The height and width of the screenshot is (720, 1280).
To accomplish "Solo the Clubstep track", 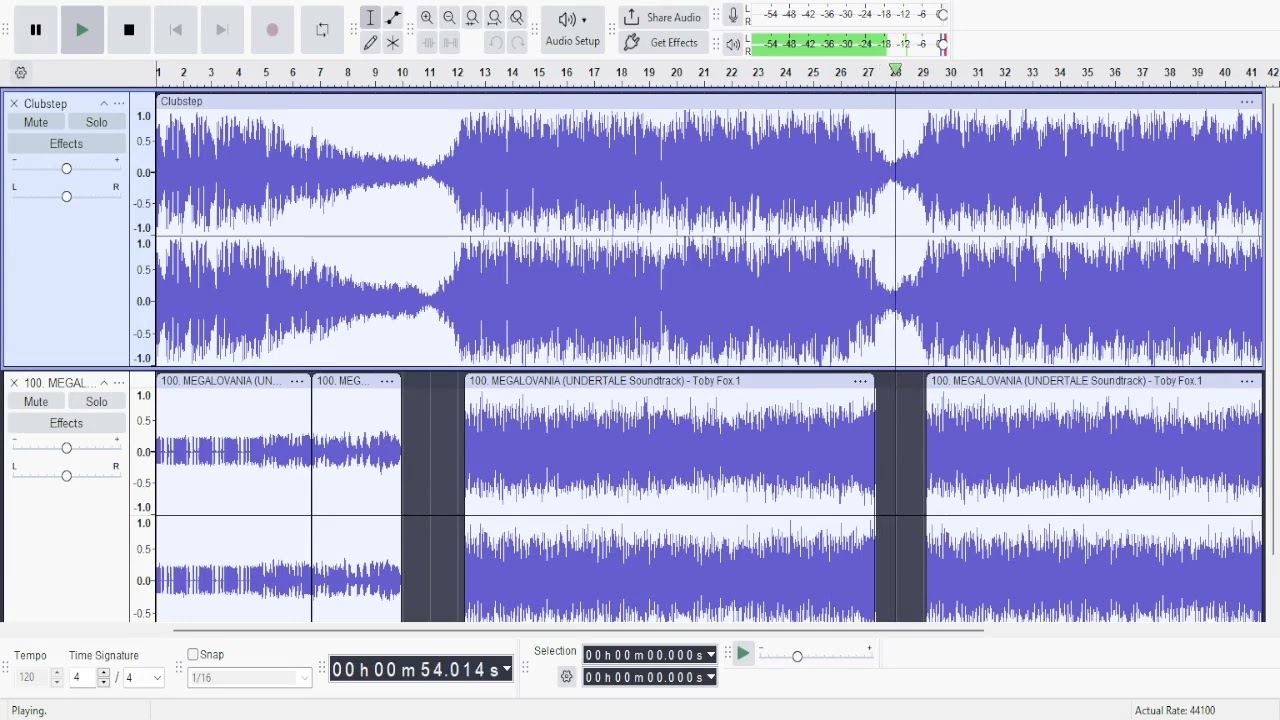I will [x=97, y=122].
